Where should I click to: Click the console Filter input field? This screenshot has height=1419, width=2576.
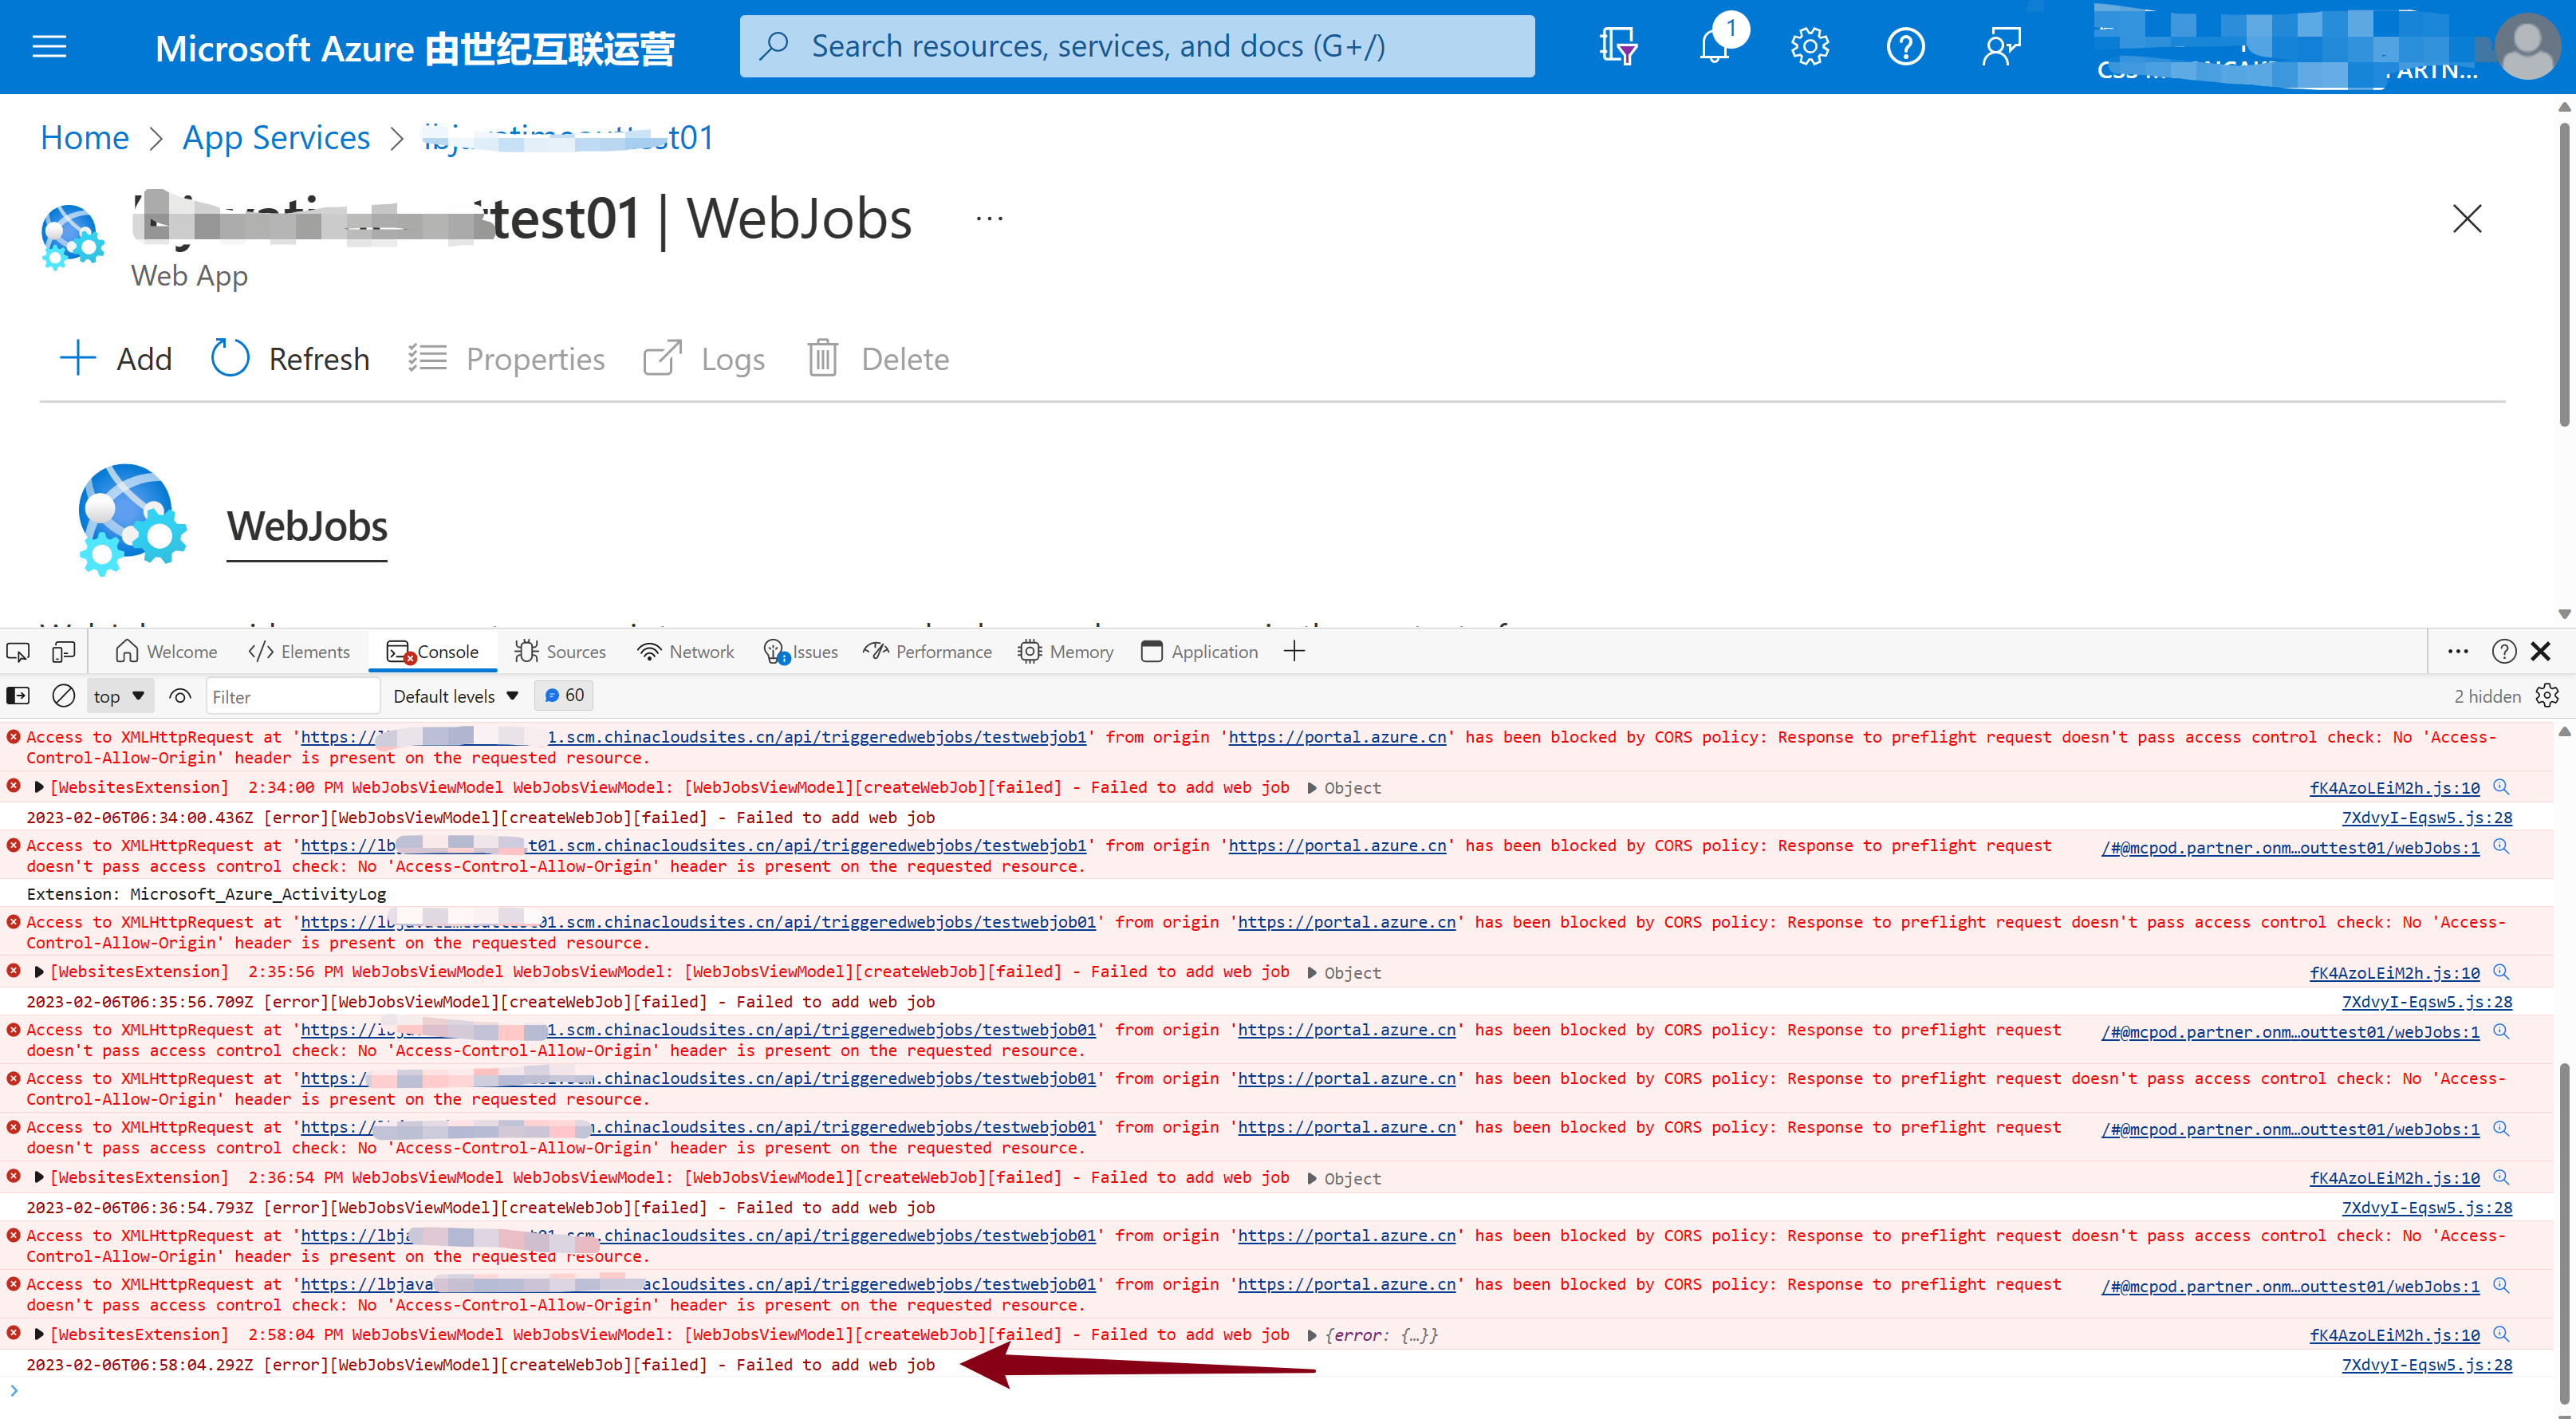(x=292, y=696)
